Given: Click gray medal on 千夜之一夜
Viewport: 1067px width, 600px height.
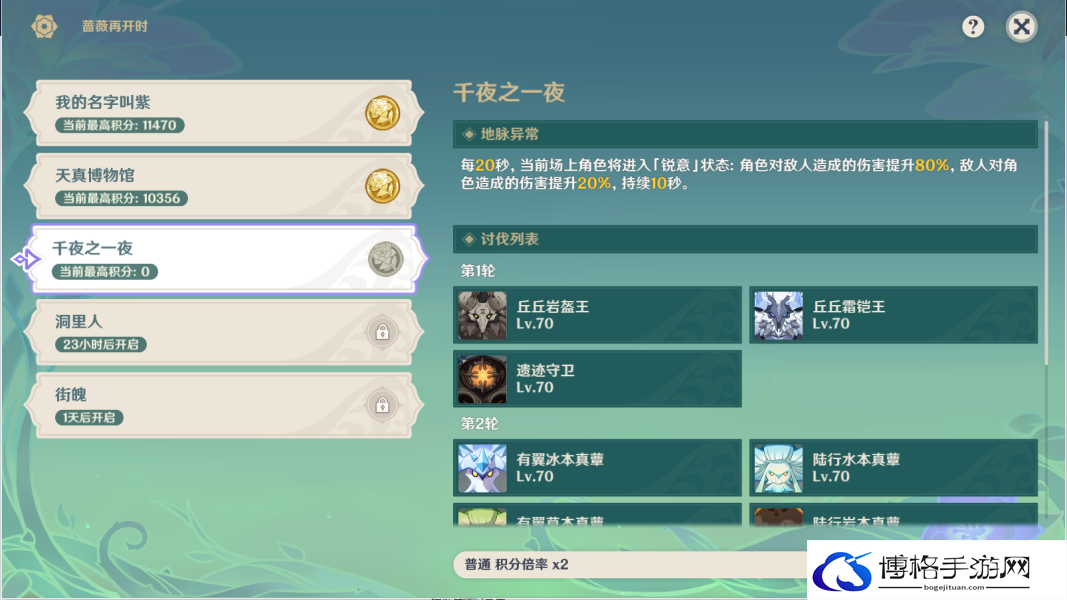Looking at the screenshot, I should coord(385,259).
